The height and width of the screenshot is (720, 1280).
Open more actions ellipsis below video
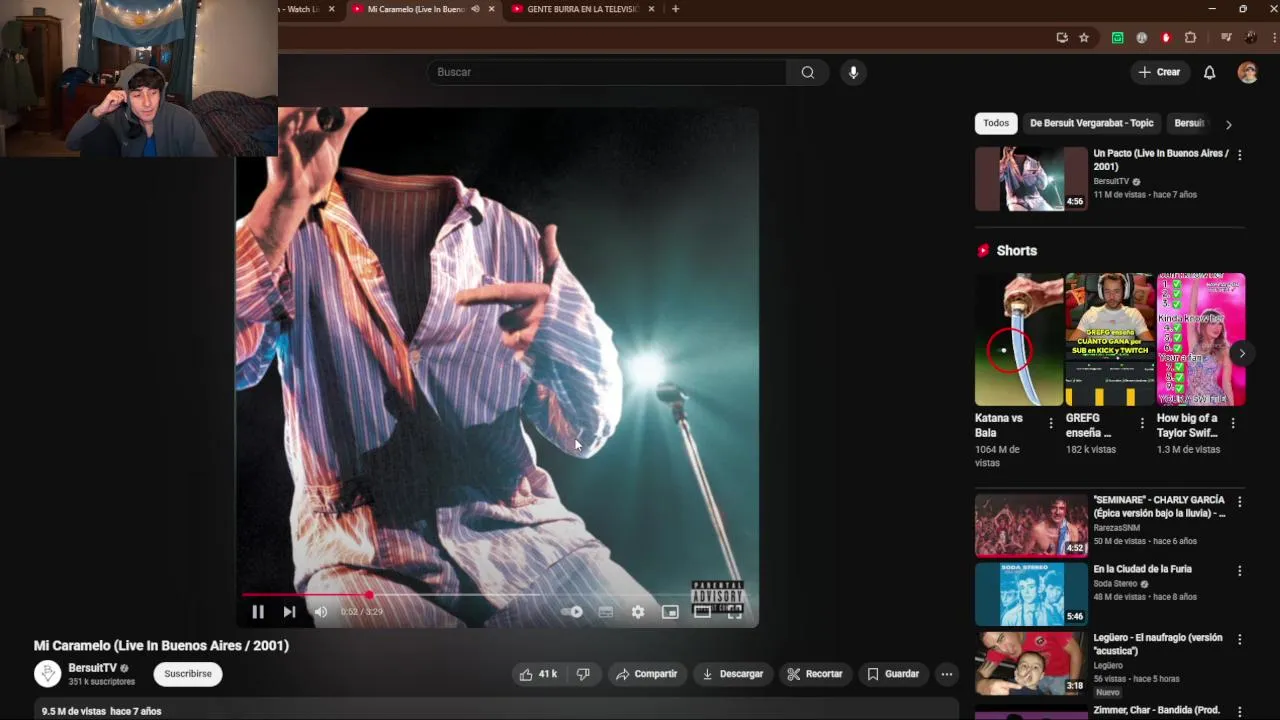coord(946,674)
